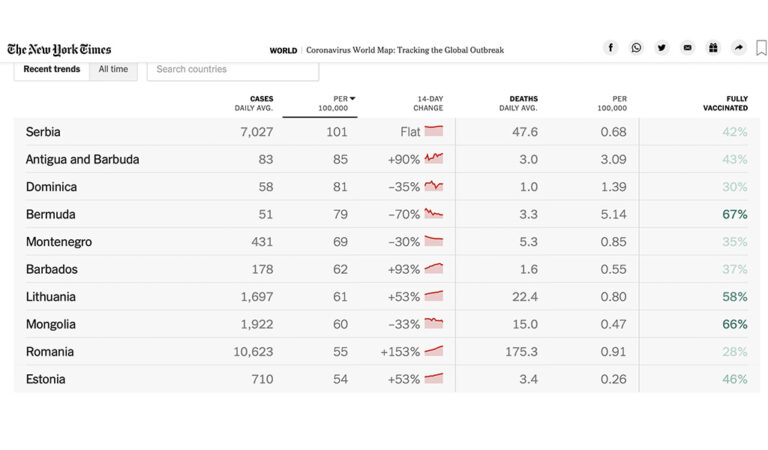
Task: Click the Search countries field
Action: coord(233,70)
